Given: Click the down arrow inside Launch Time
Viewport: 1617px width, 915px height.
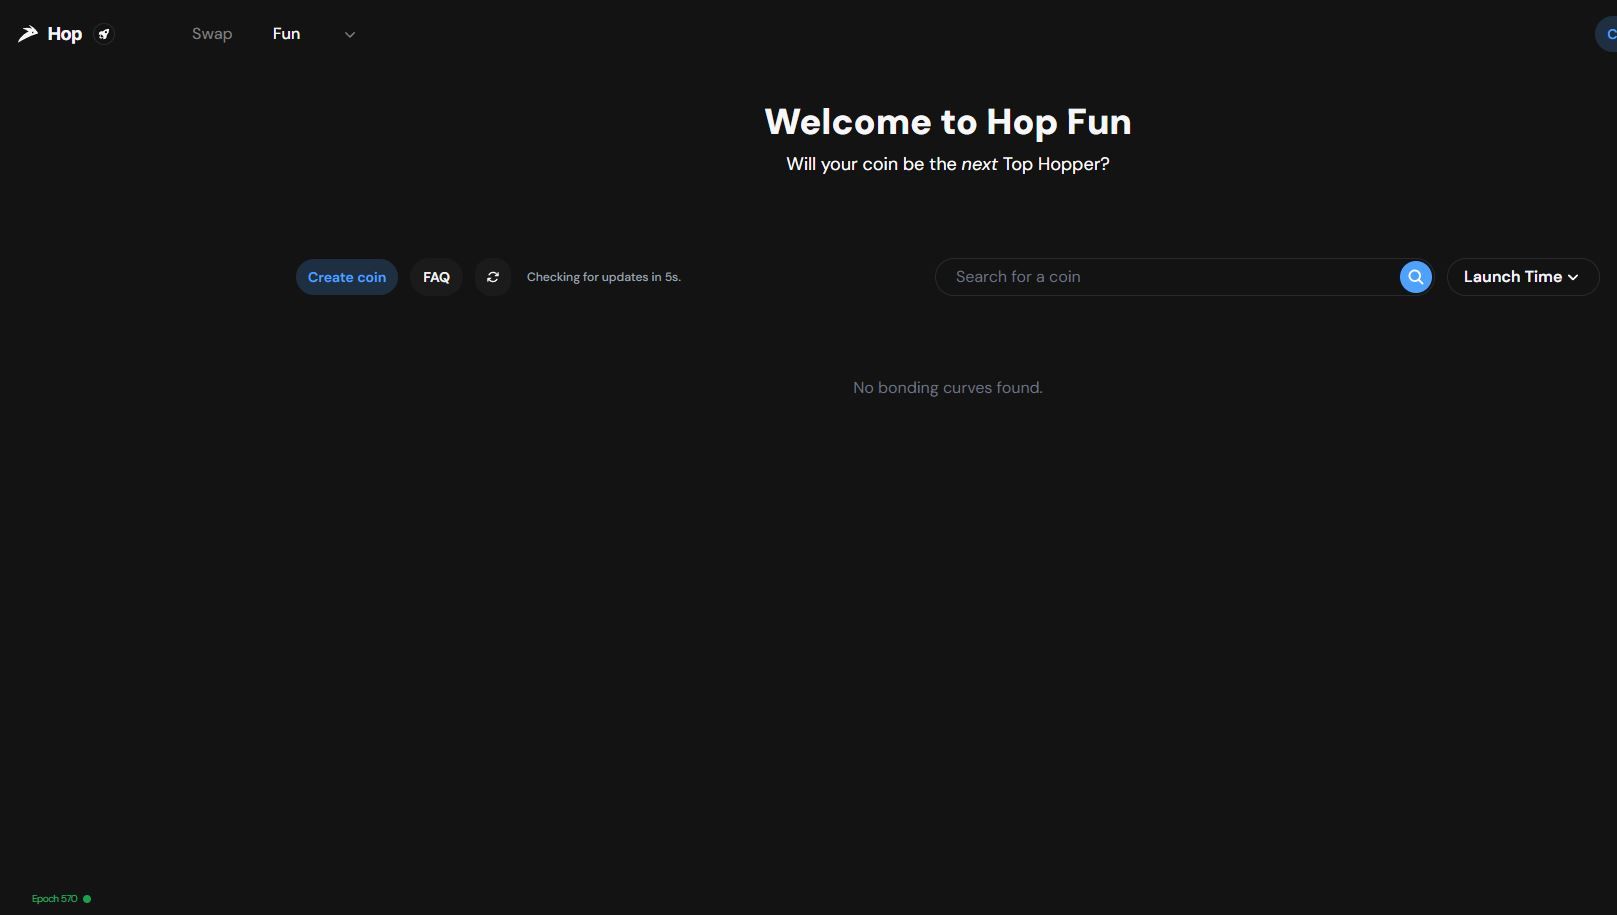Looking at the screenshot, I should 1573,278.
